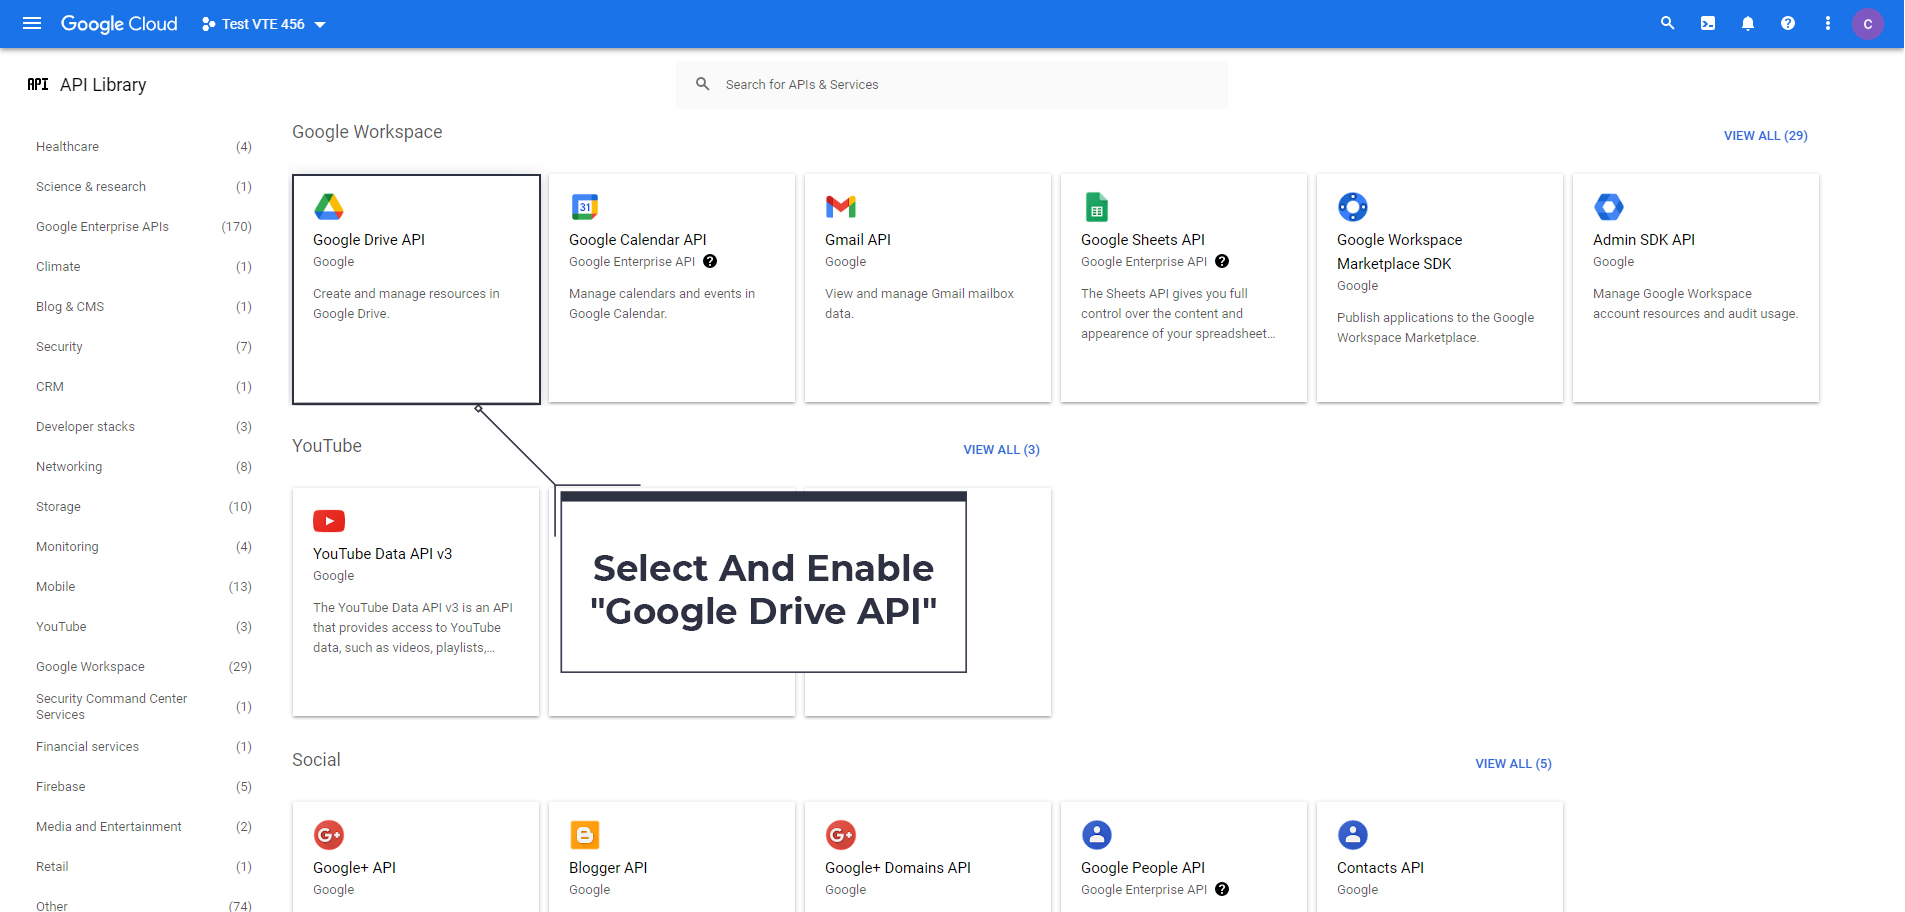The height and width of the screenshot is (912, 1905).
Task: Activate the Cloud Shell icon
Action: 1708,23
